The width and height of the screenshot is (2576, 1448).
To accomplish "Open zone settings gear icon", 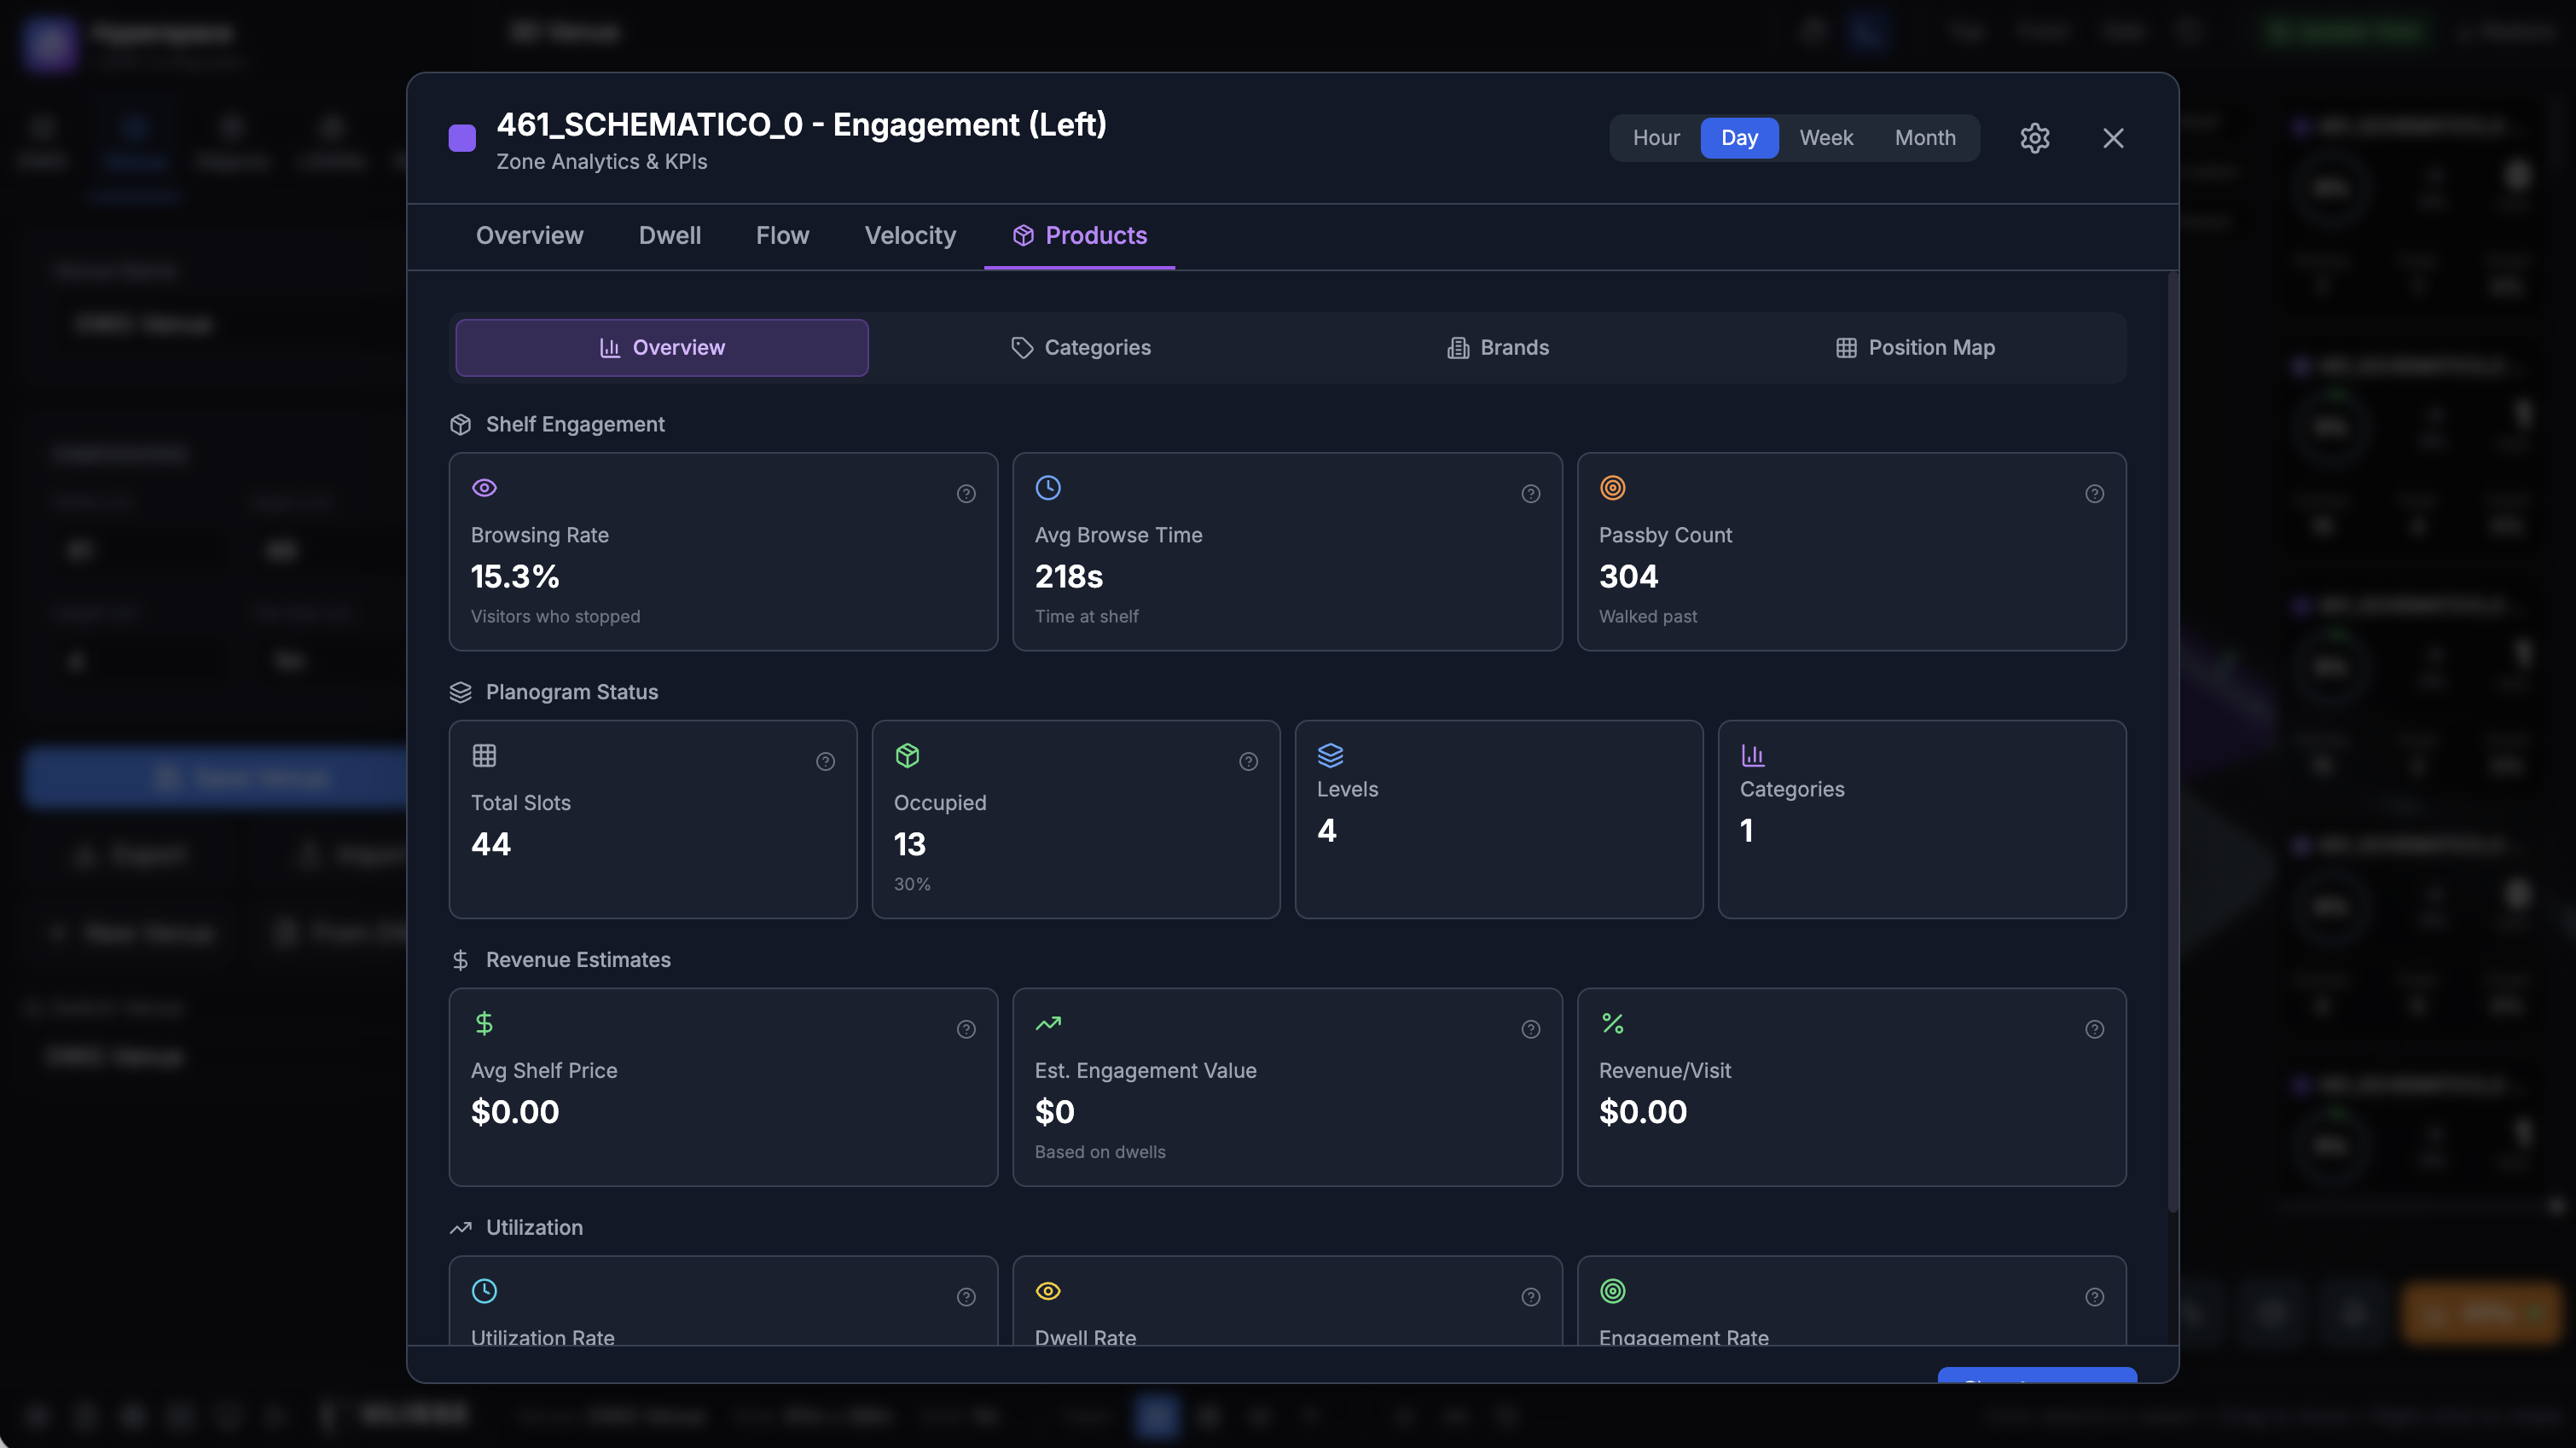I will click(x=2034, y=138).
